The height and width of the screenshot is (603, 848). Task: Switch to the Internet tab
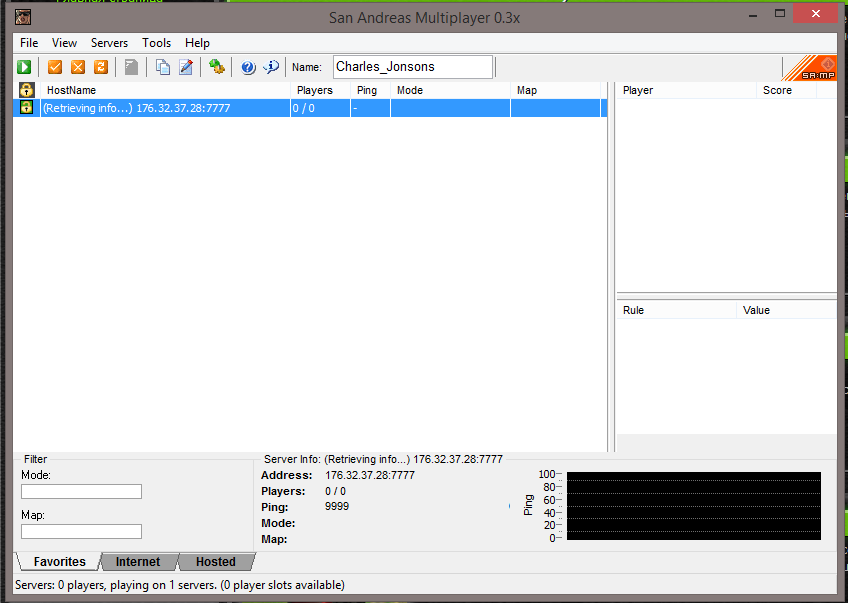pyautogui.click(x=138, y=562)
